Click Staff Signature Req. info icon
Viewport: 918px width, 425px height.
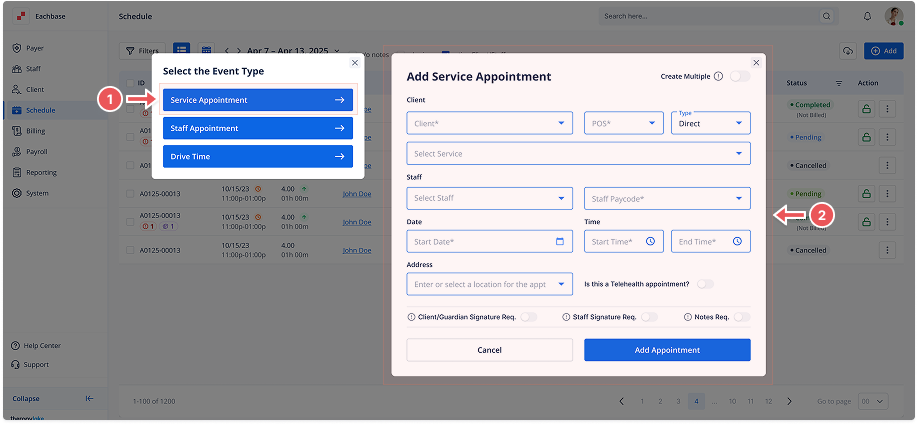566,317
